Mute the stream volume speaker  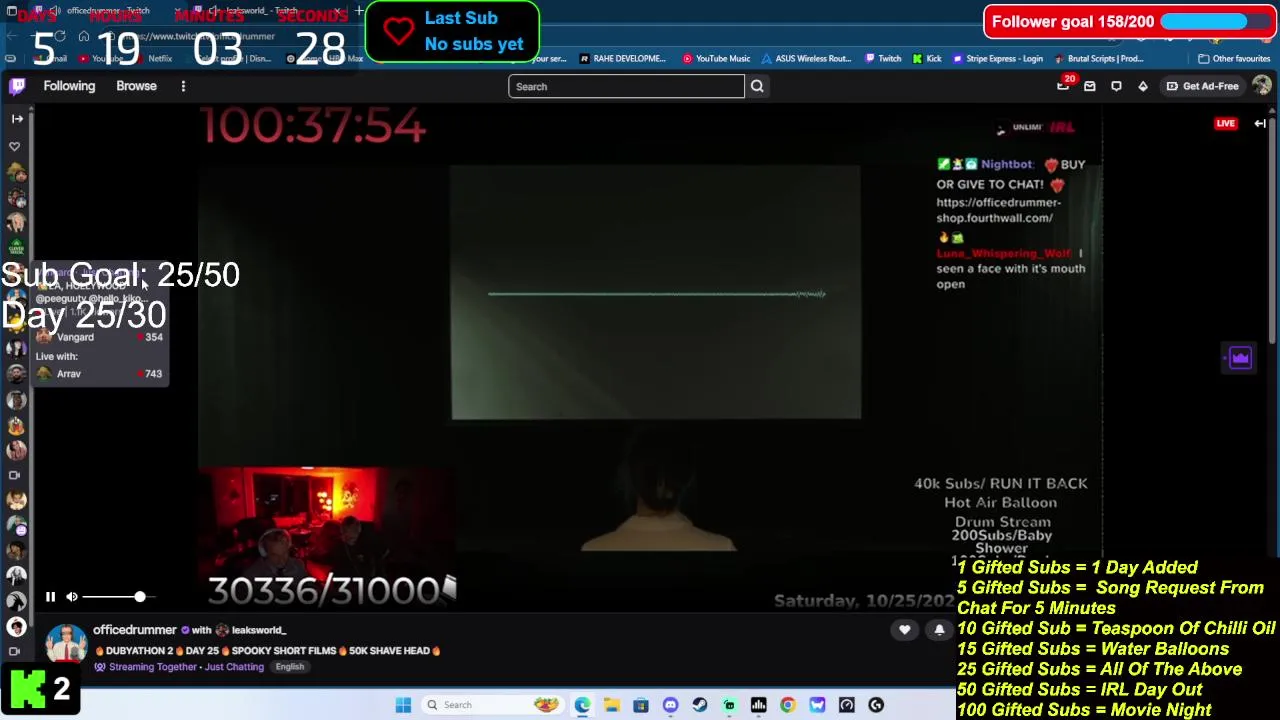click(72, 597)
